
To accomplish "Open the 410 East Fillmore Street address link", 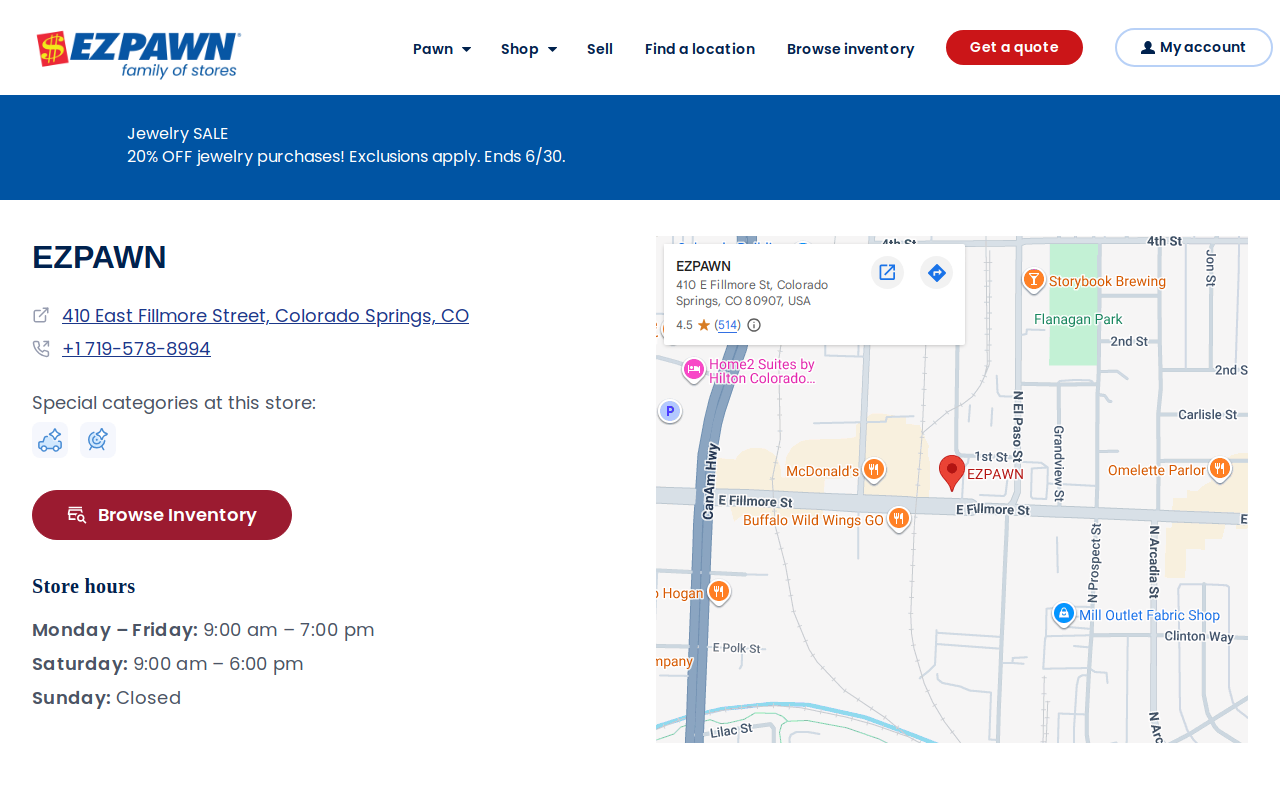I will pyautogui.click(x=265, y=316).
